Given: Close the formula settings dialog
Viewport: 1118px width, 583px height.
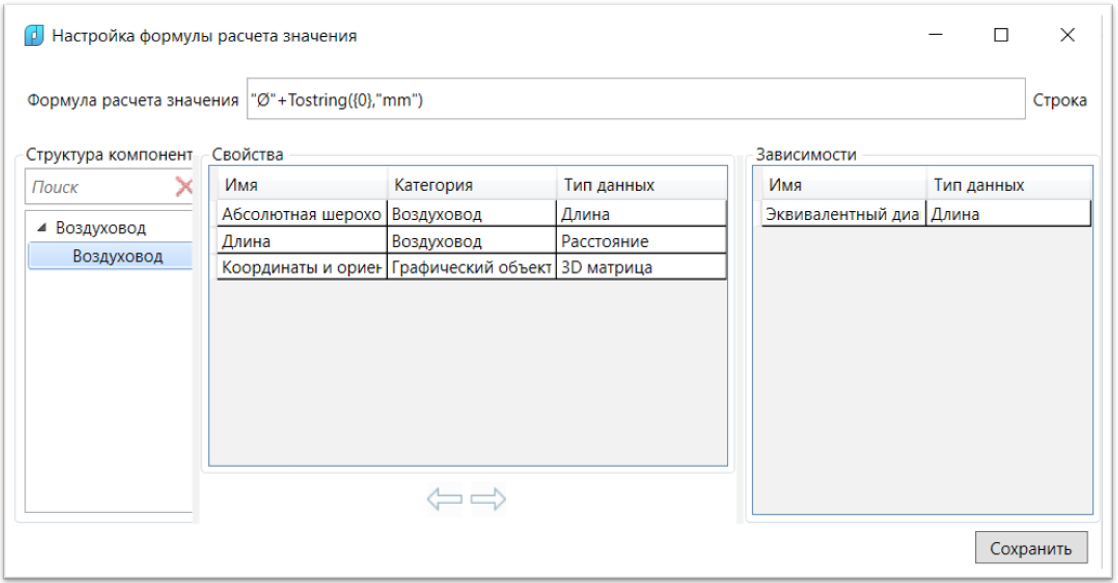Looking at the screenshot, I should tap(1067, 35).
